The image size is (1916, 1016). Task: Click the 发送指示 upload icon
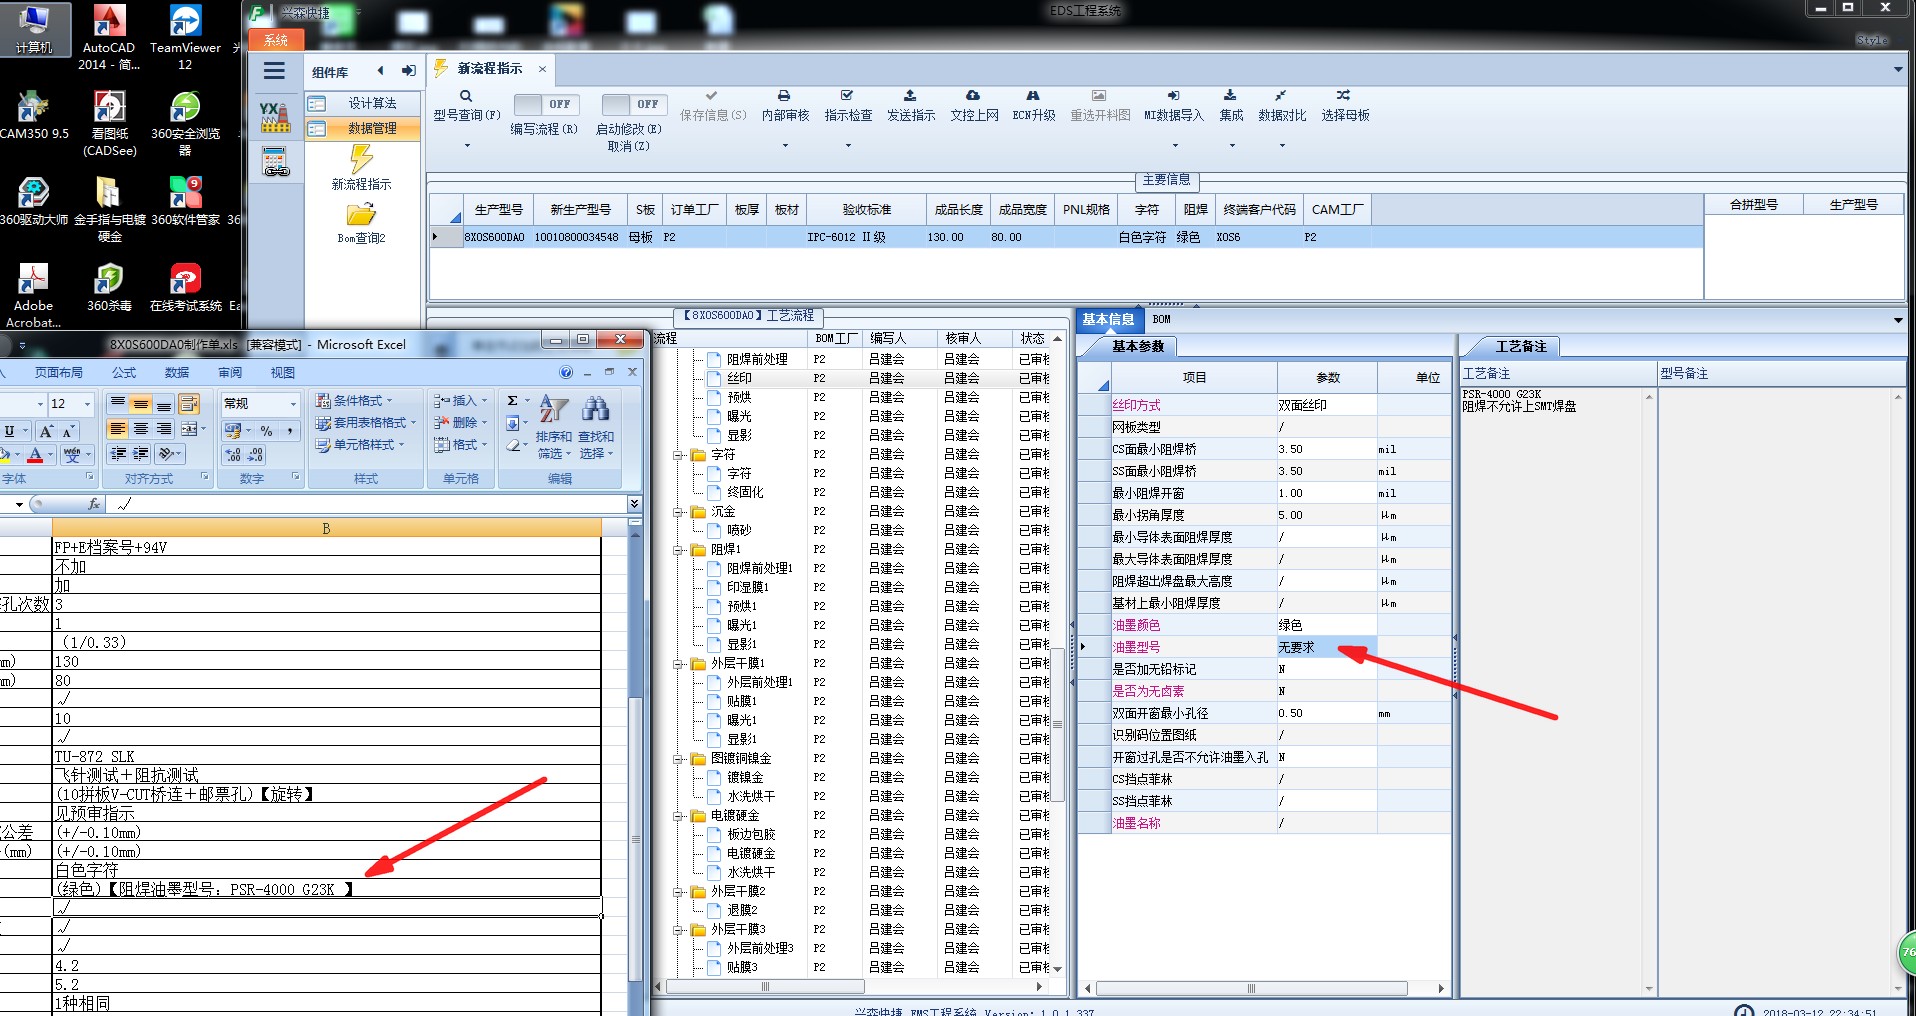point(910,96)
